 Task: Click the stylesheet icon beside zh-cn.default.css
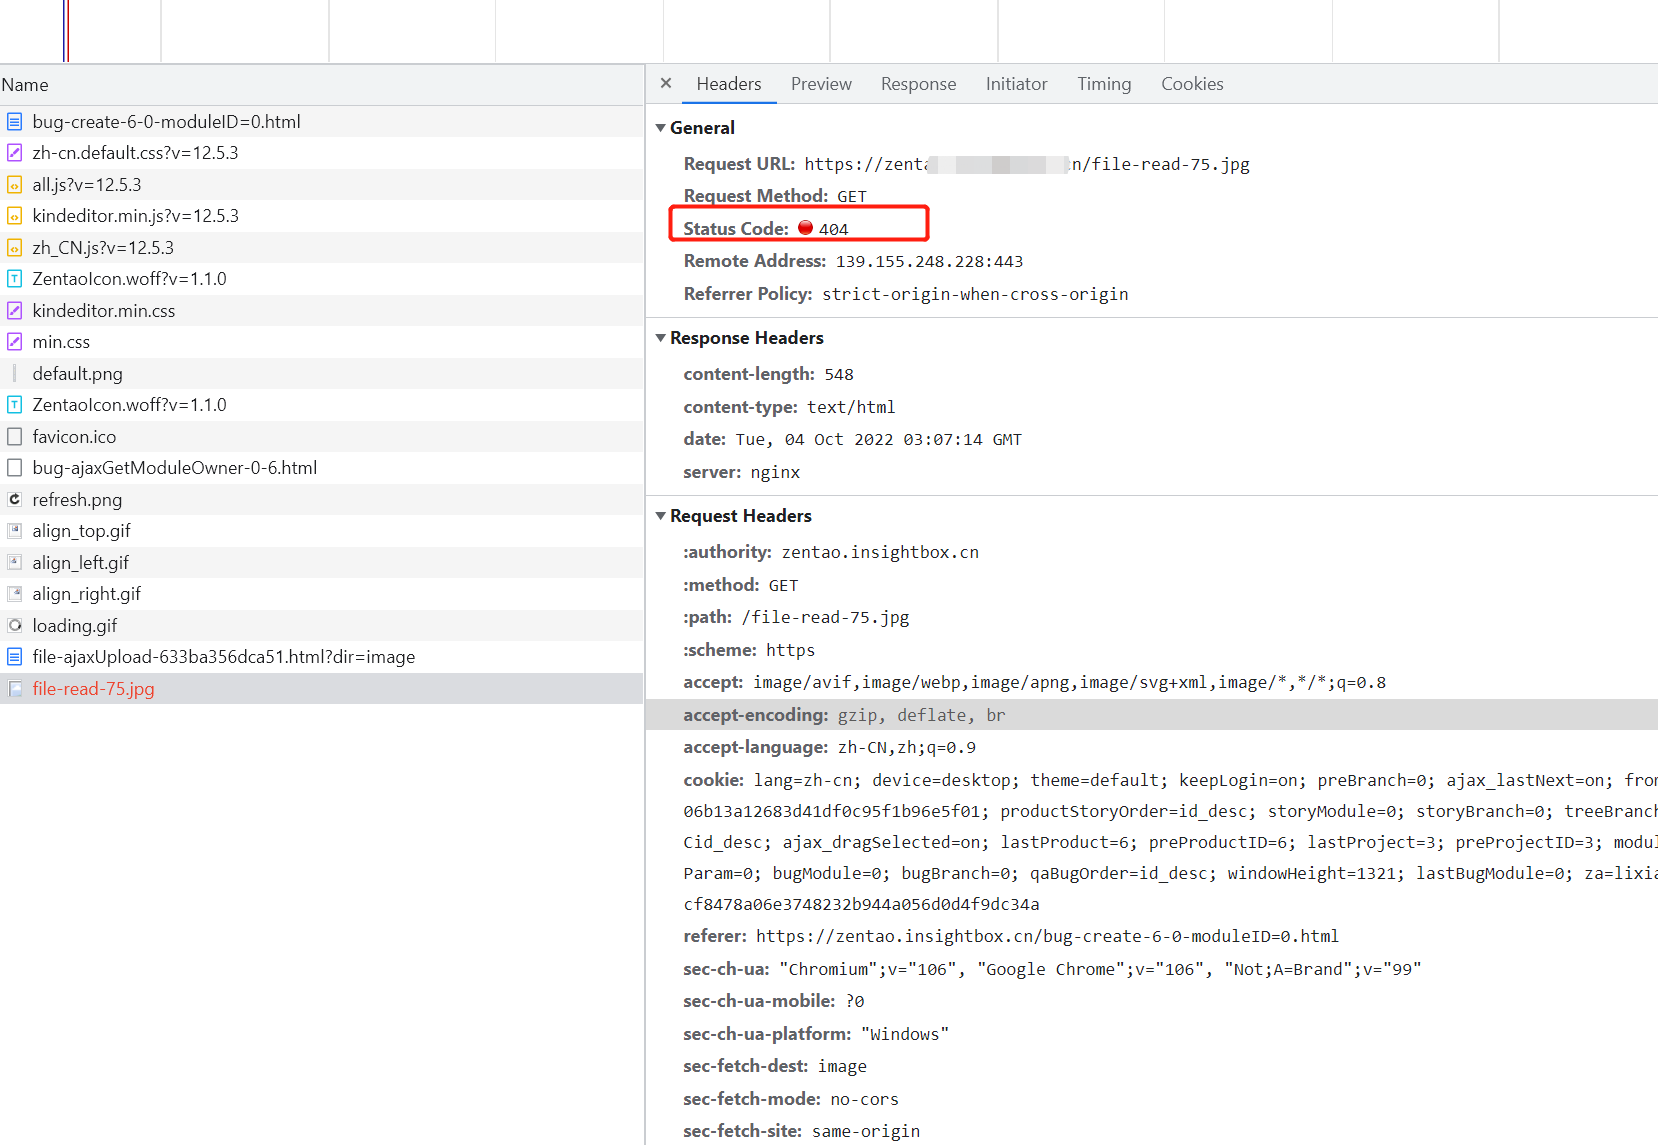pos(15,153)
